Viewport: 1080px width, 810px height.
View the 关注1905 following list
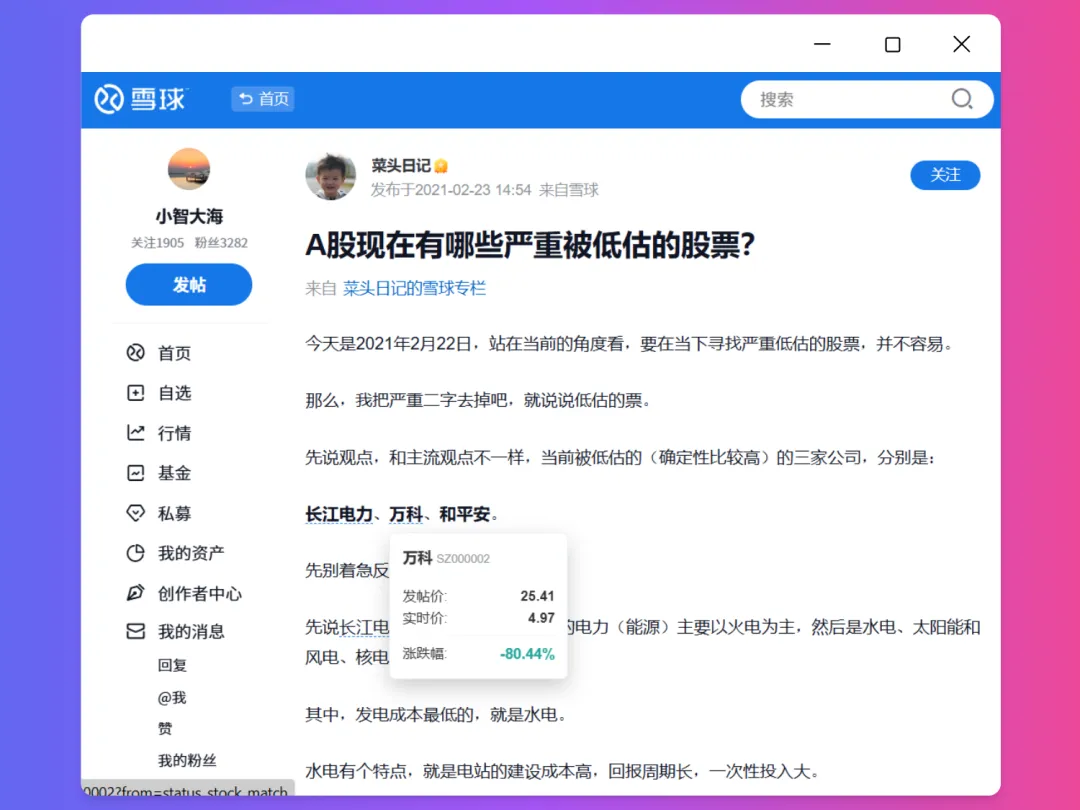[157, 242]
